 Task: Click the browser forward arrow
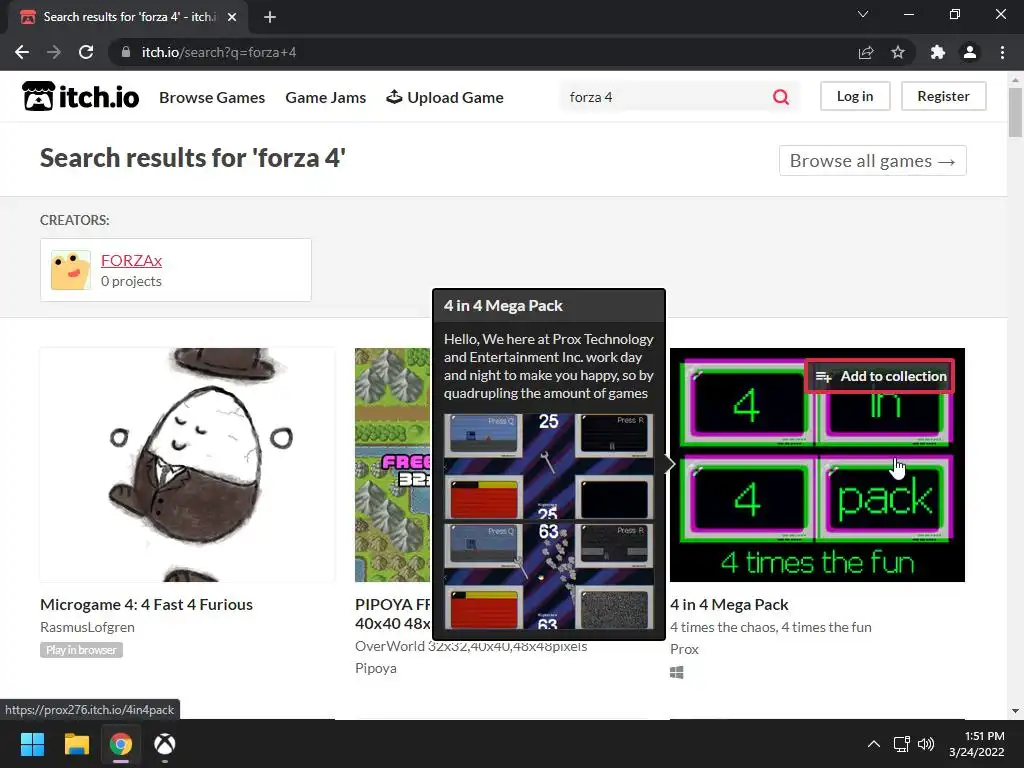[x=54, y=52]
